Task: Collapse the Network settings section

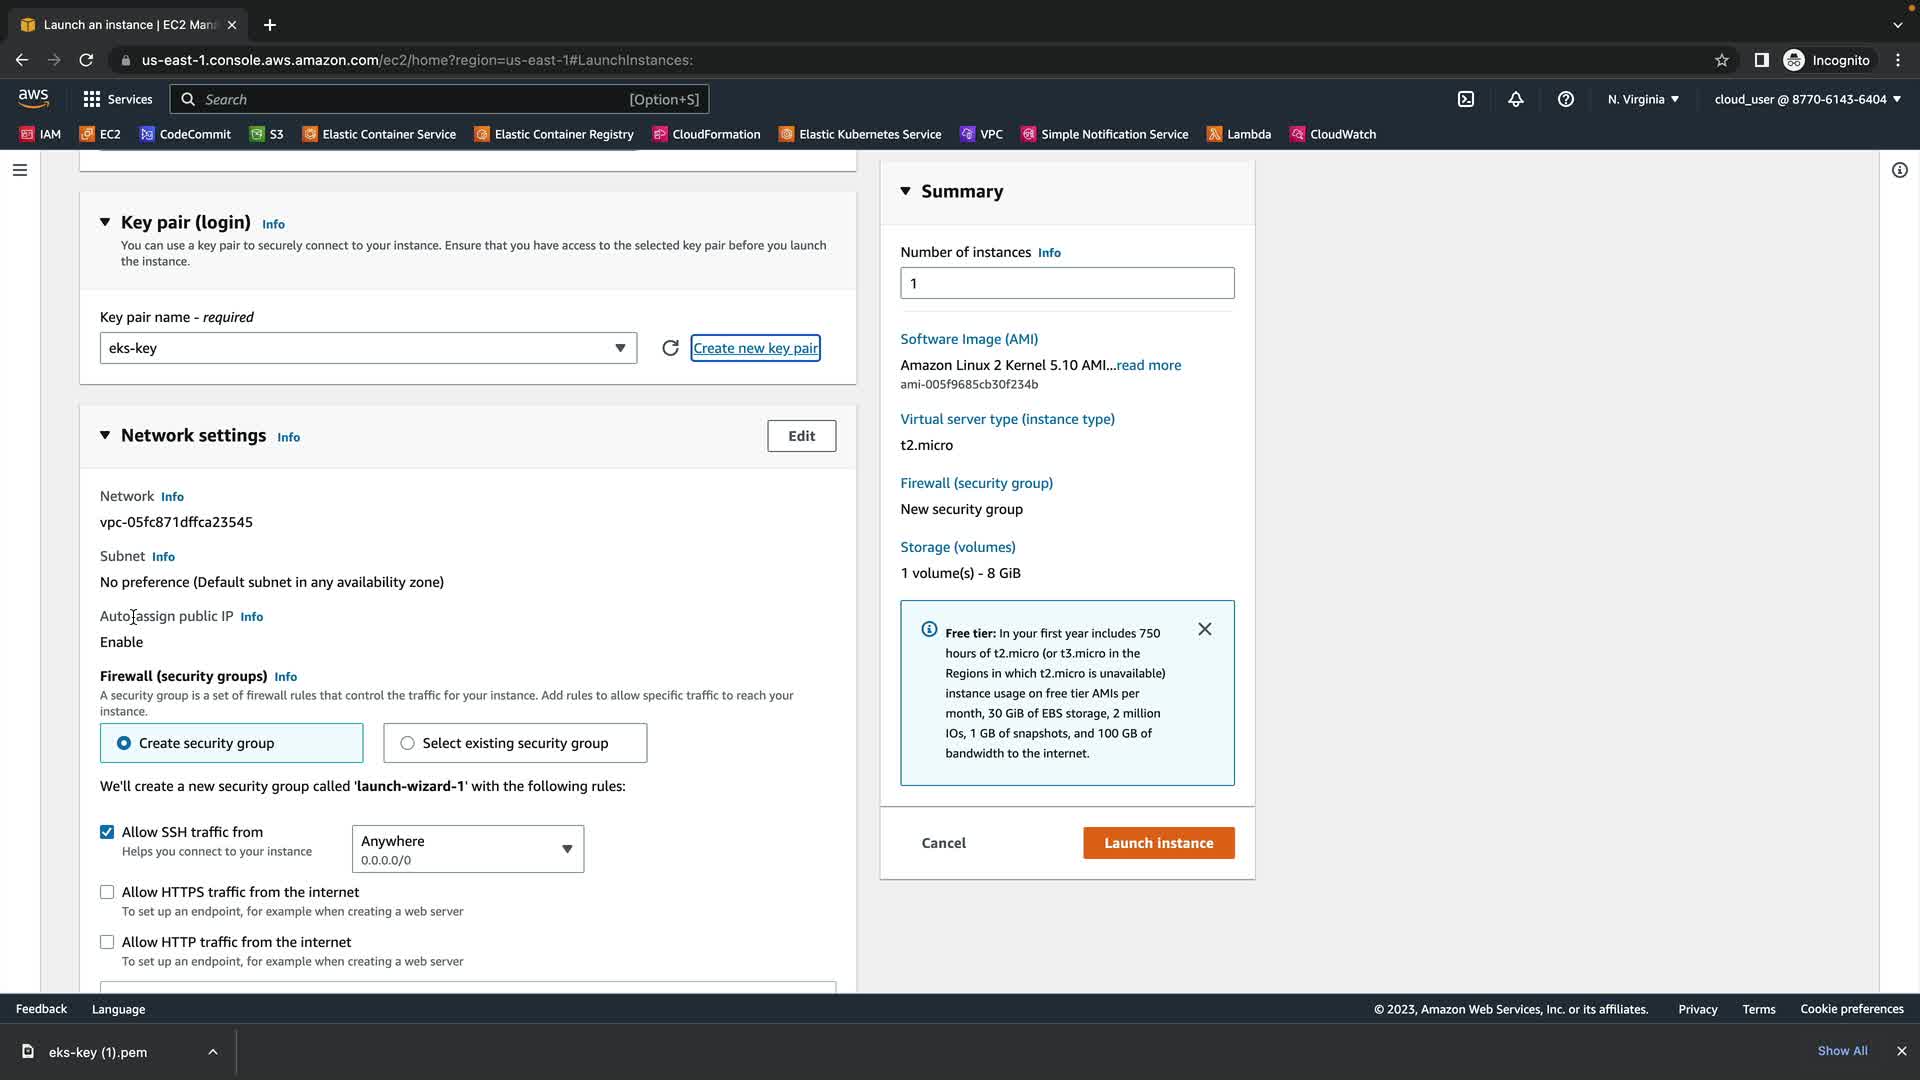Action: pos(105,435)
